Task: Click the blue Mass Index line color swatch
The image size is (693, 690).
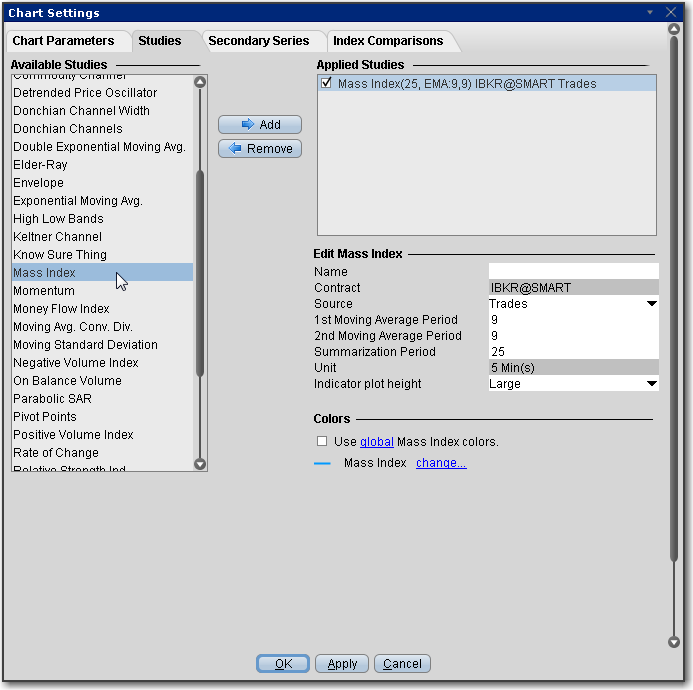Action: click(x=322, y=464)
